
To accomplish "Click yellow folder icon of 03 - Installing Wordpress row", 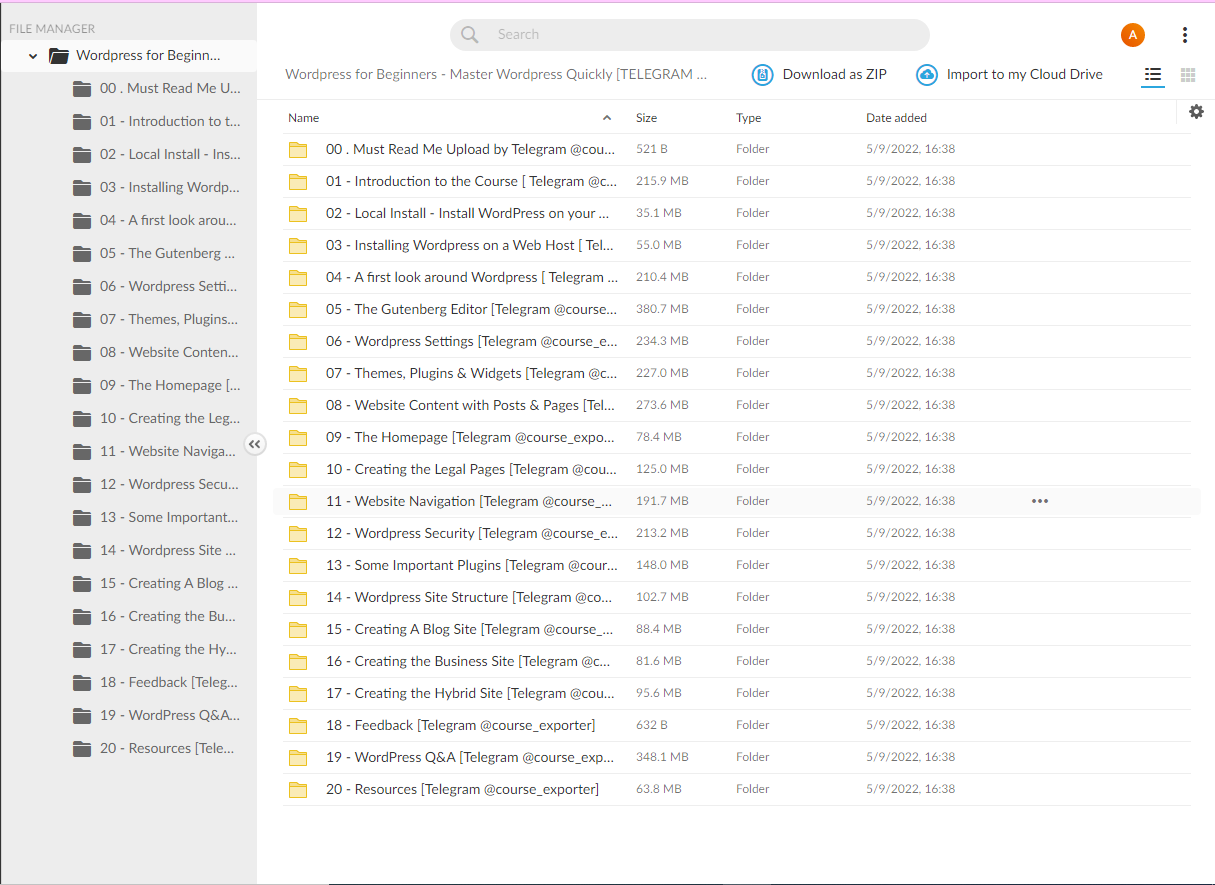I will 298,246.
